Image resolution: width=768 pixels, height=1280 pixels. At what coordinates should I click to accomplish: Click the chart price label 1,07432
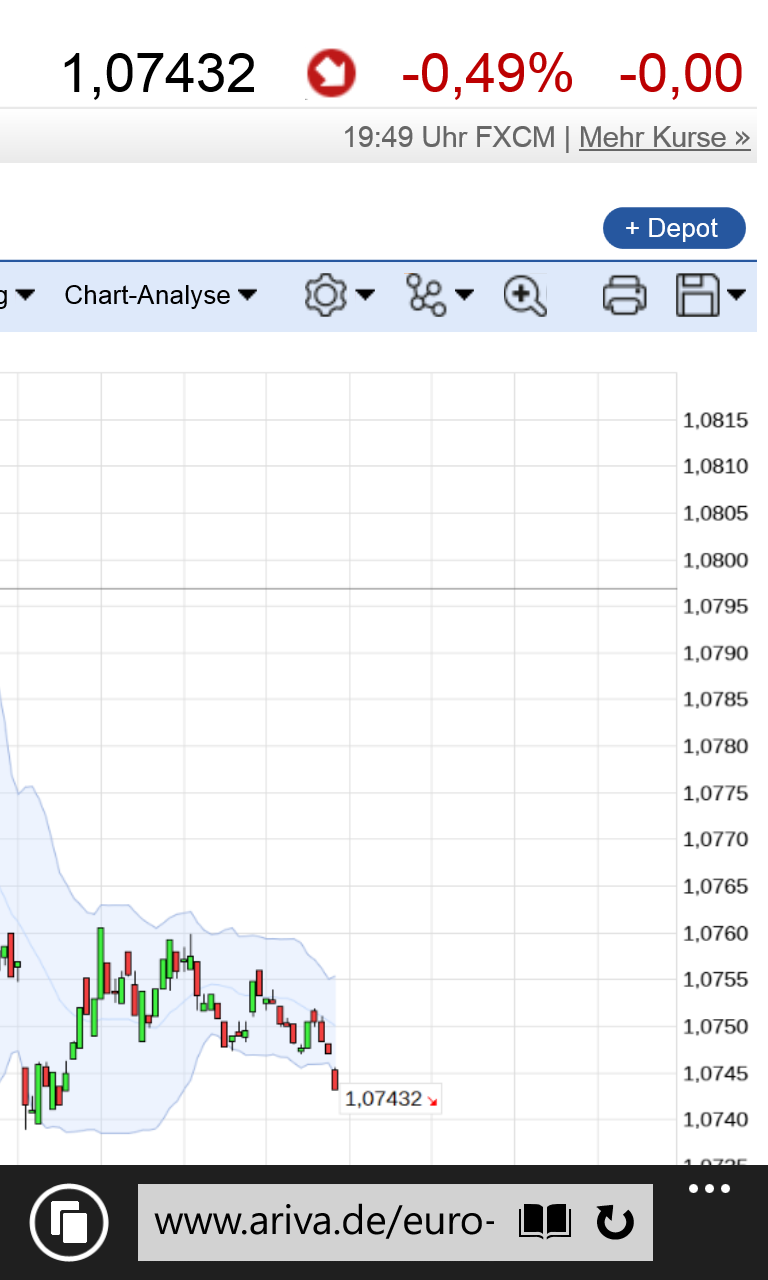[x=391, y=1099]
